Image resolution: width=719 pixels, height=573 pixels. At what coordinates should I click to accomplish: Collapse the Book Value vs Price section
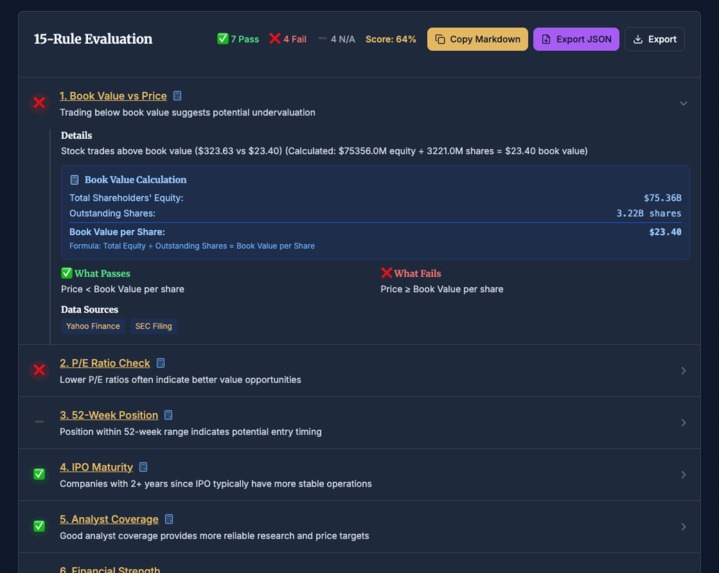[683, 104]
